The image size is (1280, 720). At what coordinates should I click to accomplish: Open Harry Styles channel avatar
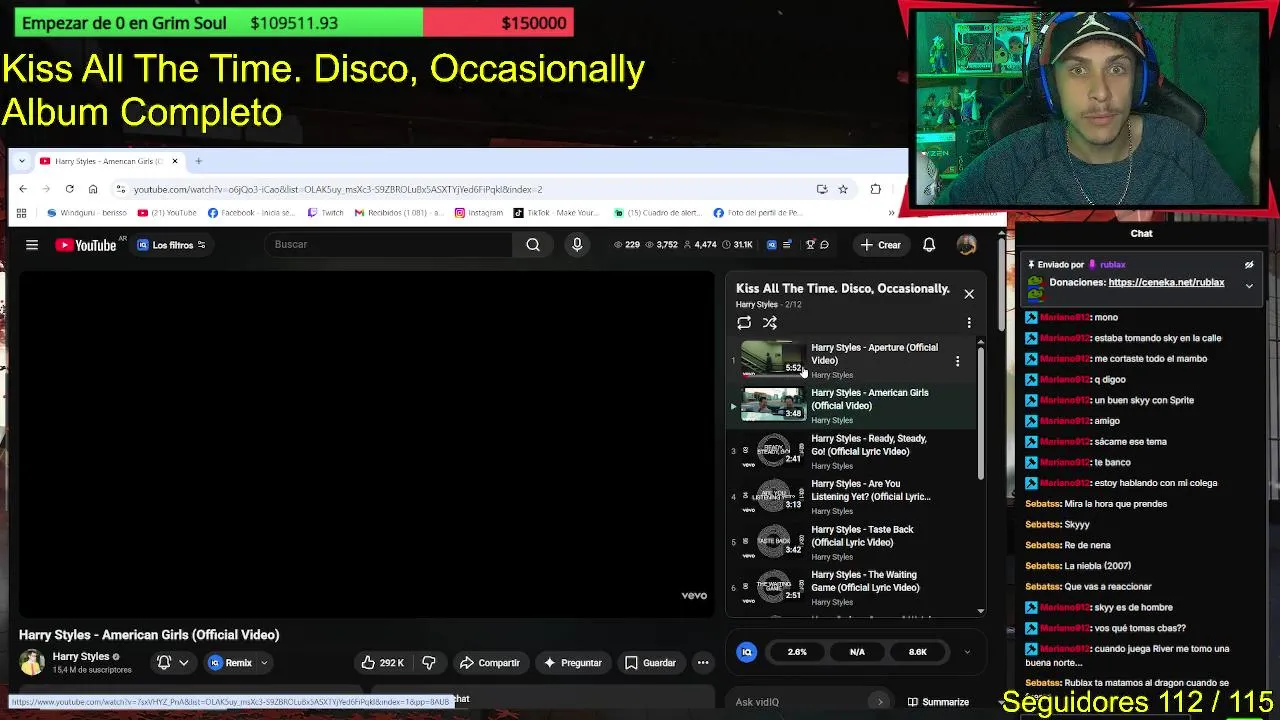pos(32,662)
